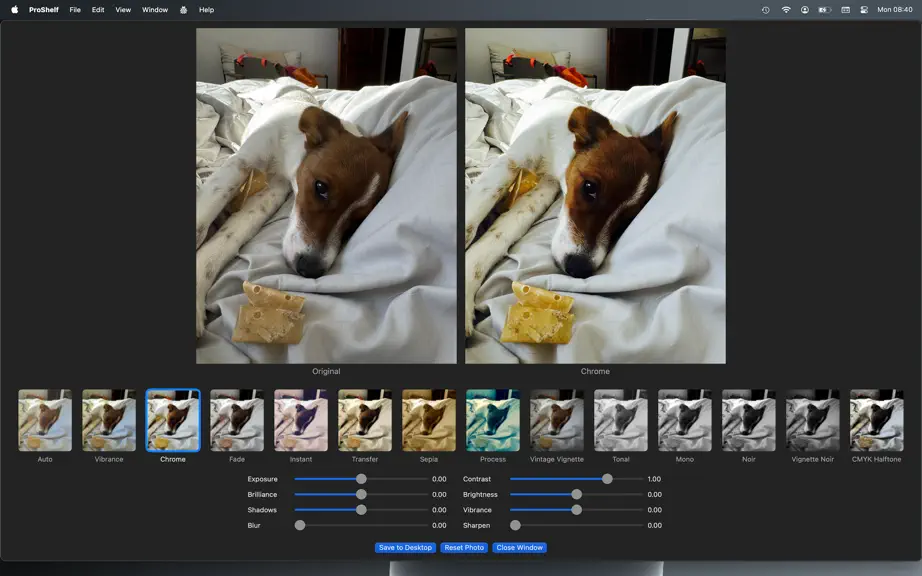Screen dimensions: 922x576
Task: Click the Reset Photo button
Action: (x=464, y=547)
